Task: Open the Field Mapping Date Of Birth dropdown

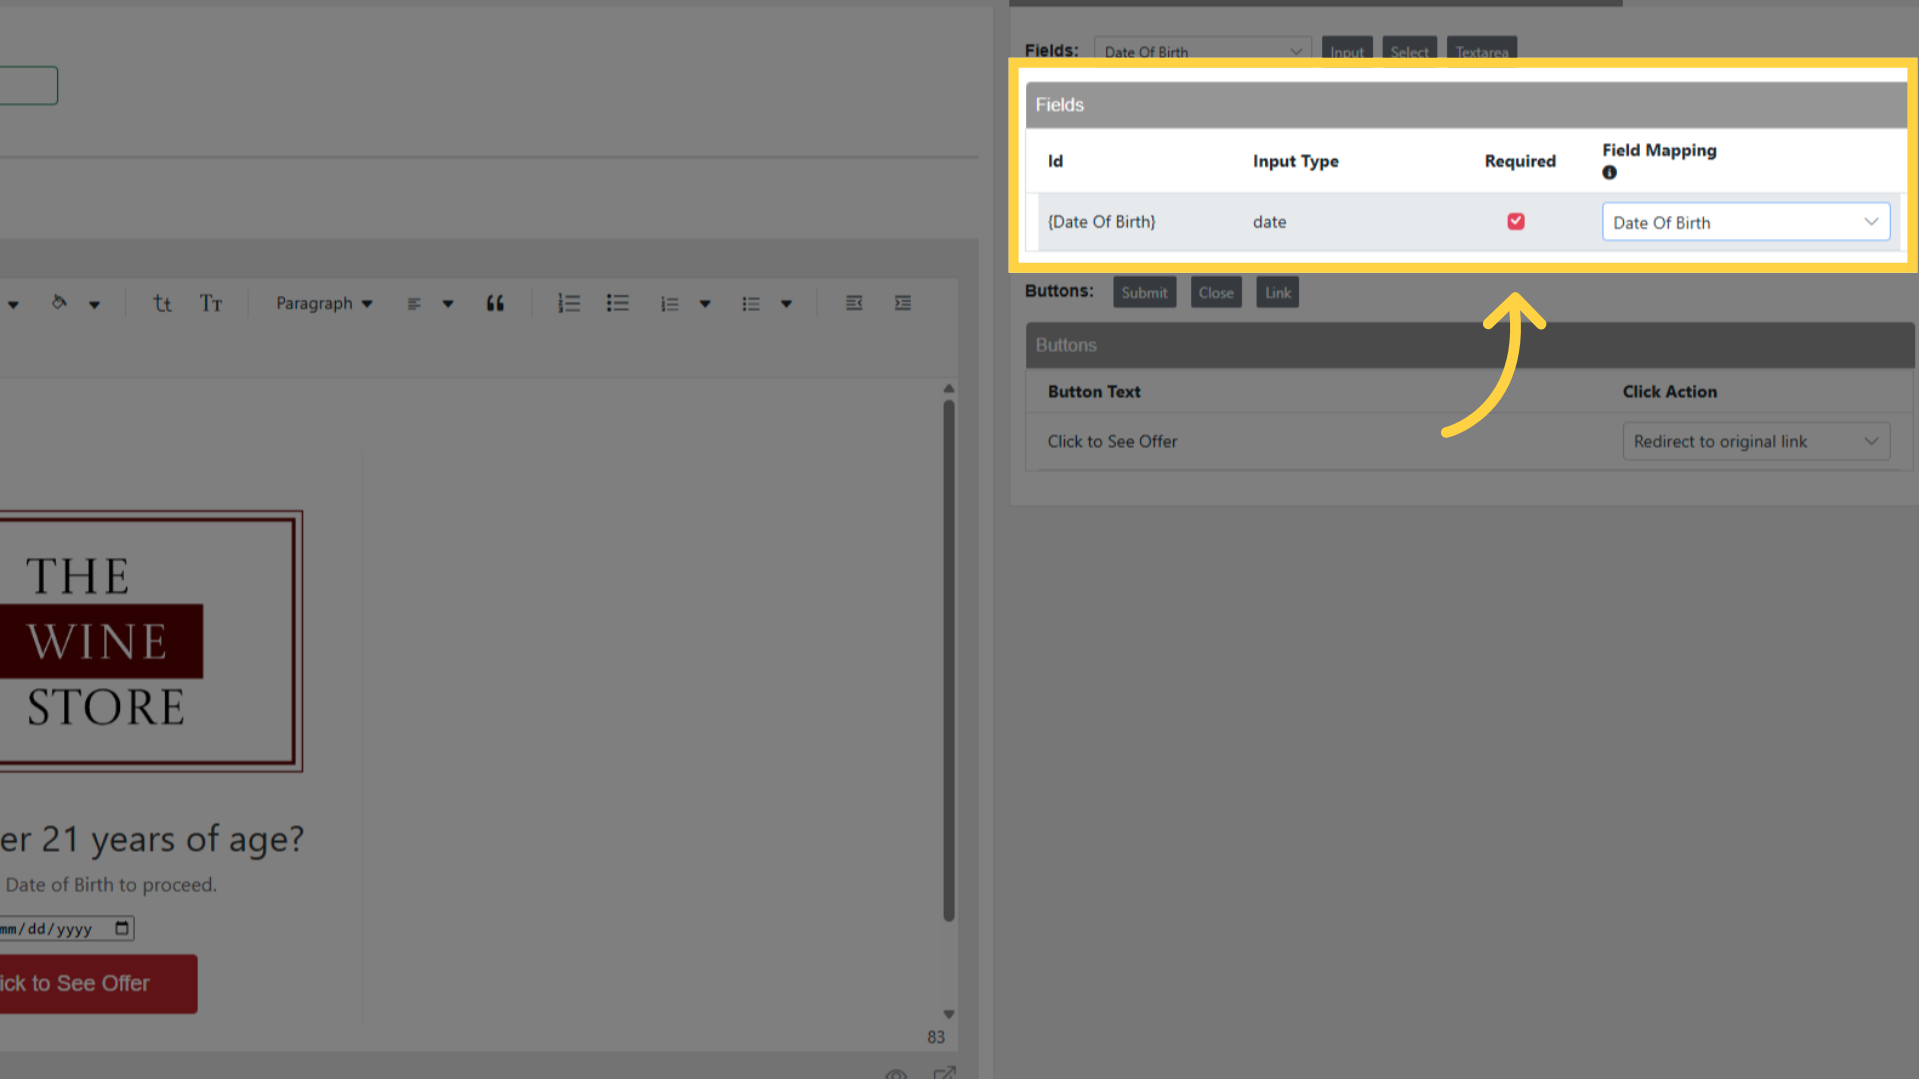Action: click(1746, 222)
